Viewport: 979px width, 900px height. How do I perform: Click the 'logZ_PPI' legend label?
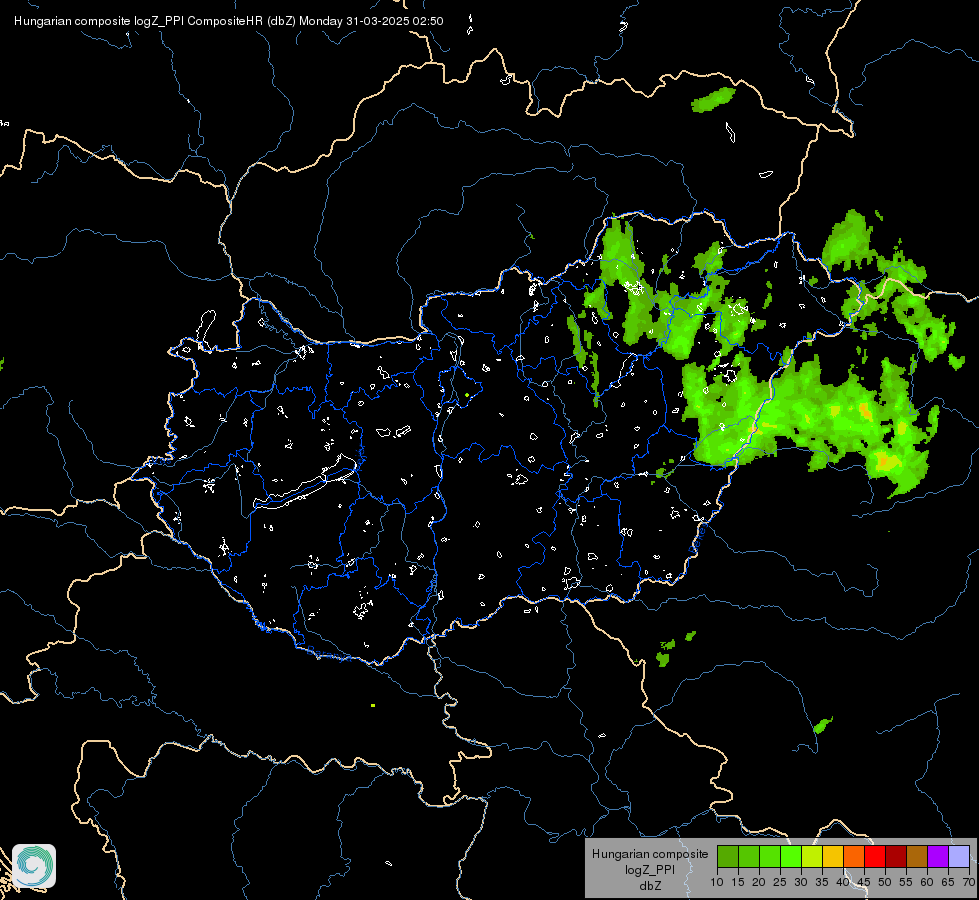pos(650,870)
